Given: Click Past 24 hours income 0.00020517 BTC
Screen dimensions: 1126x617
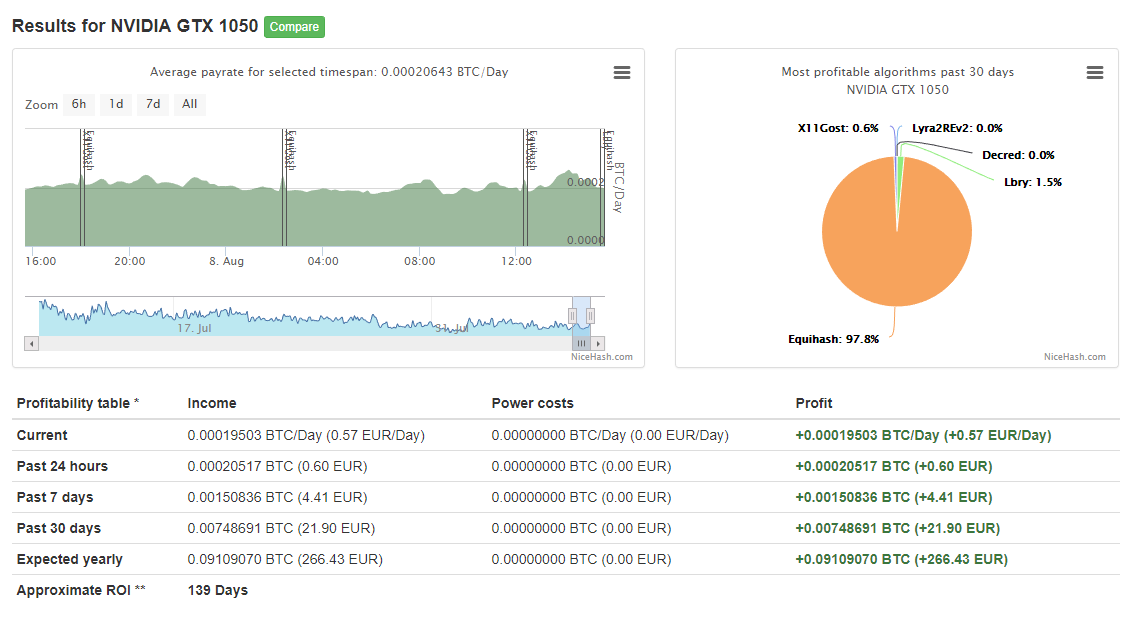Looking at the screenshot, I should pyautogui.click(x=277, y=466).
